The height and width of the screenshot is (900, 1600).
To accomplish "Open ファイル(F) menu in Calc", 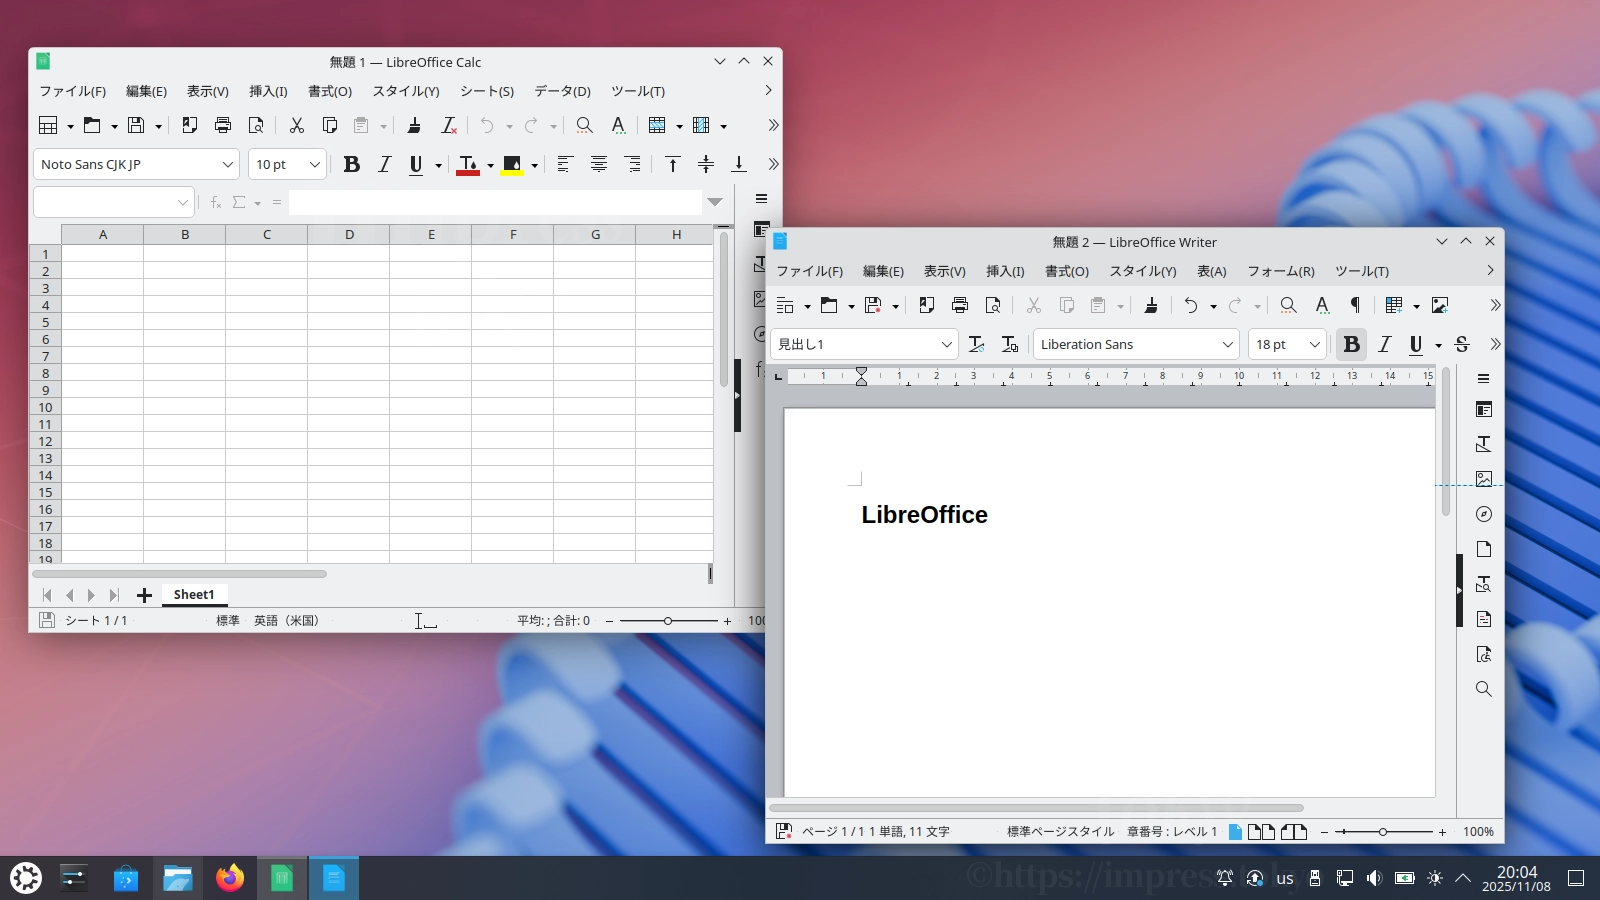I will [73, 91].
